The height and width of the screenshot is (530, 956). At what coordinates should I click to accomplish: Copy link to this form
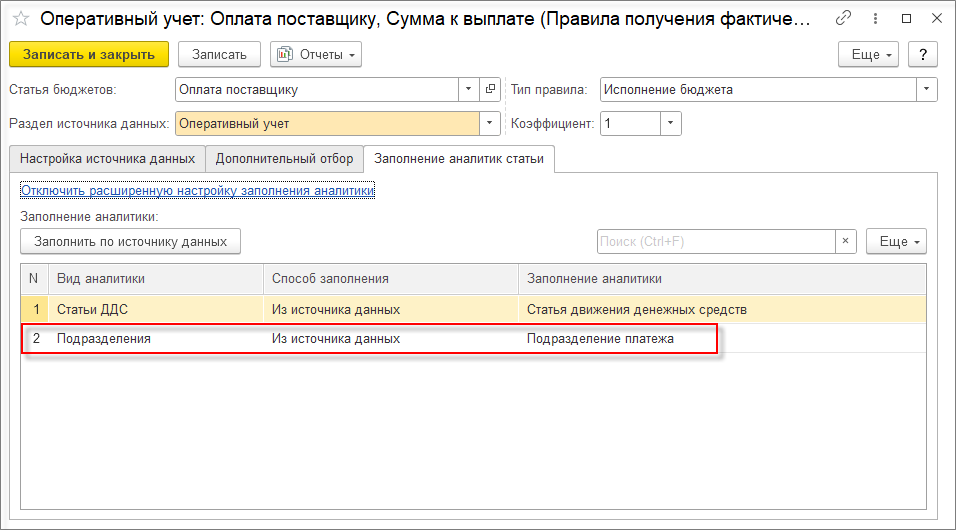(844, 19)
